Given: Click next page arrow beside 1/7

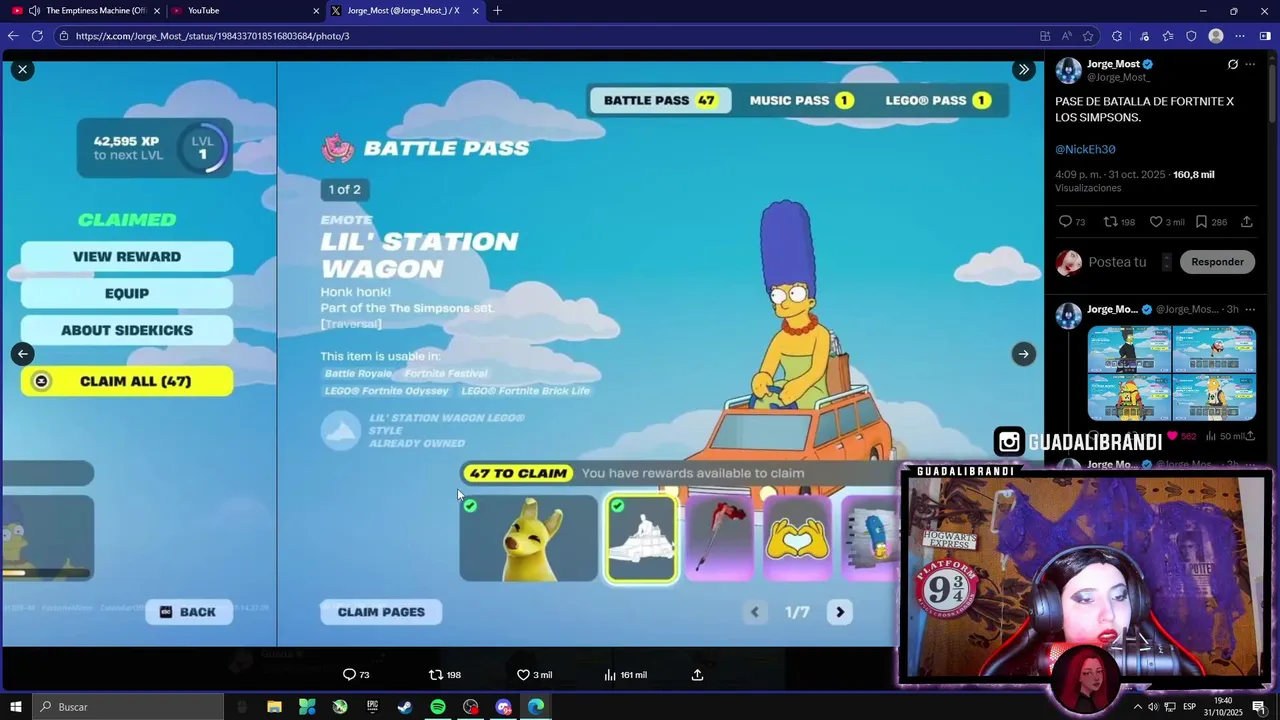Looking at the screenshot, I should pyautogui.click(x=840, y=612).
